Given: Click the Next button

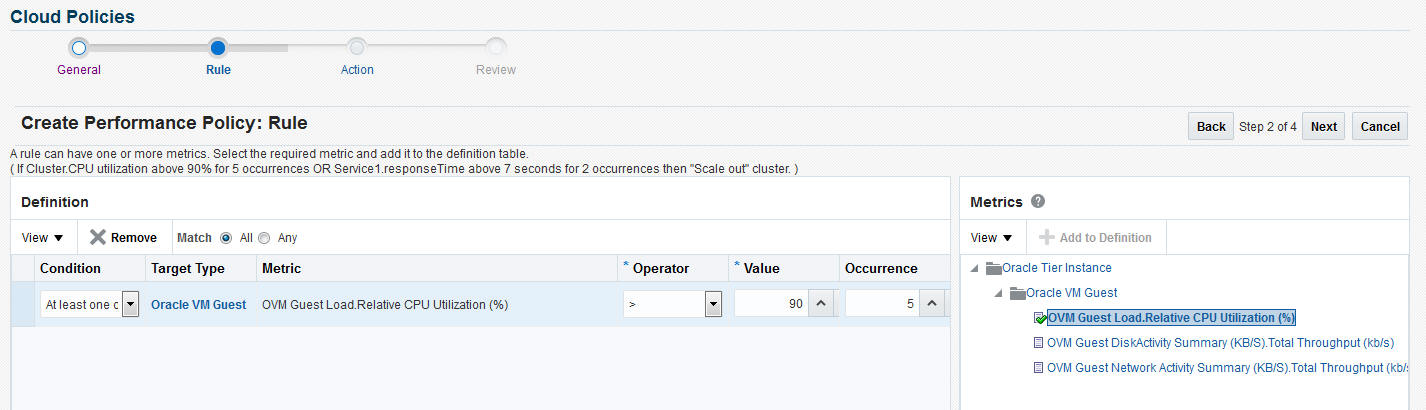Looking at the screenshot, I should pos(1323,126).
